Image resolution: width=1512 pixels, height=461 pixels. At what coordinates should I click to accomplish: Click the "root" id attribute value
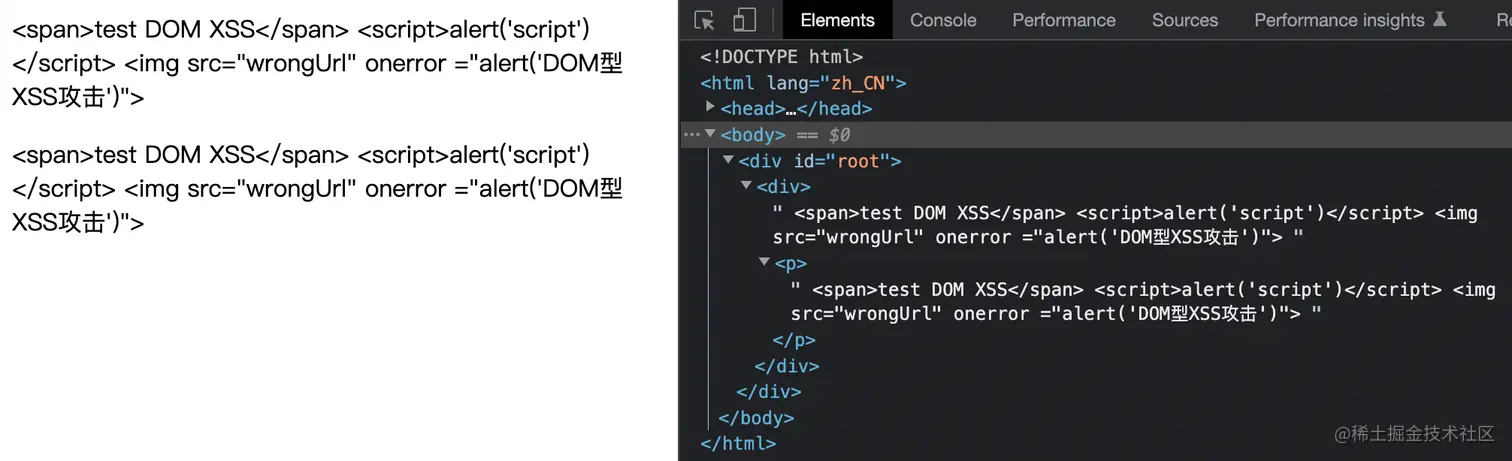coord(857,161)
